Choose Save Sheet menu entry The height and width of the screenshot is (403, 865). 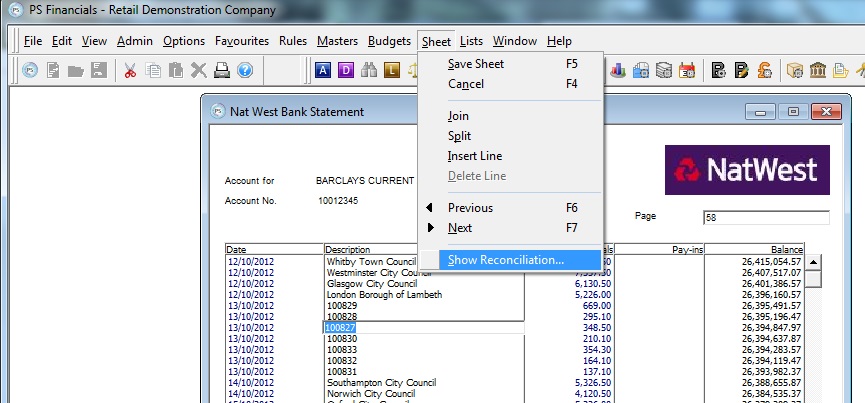pos(475,64)
